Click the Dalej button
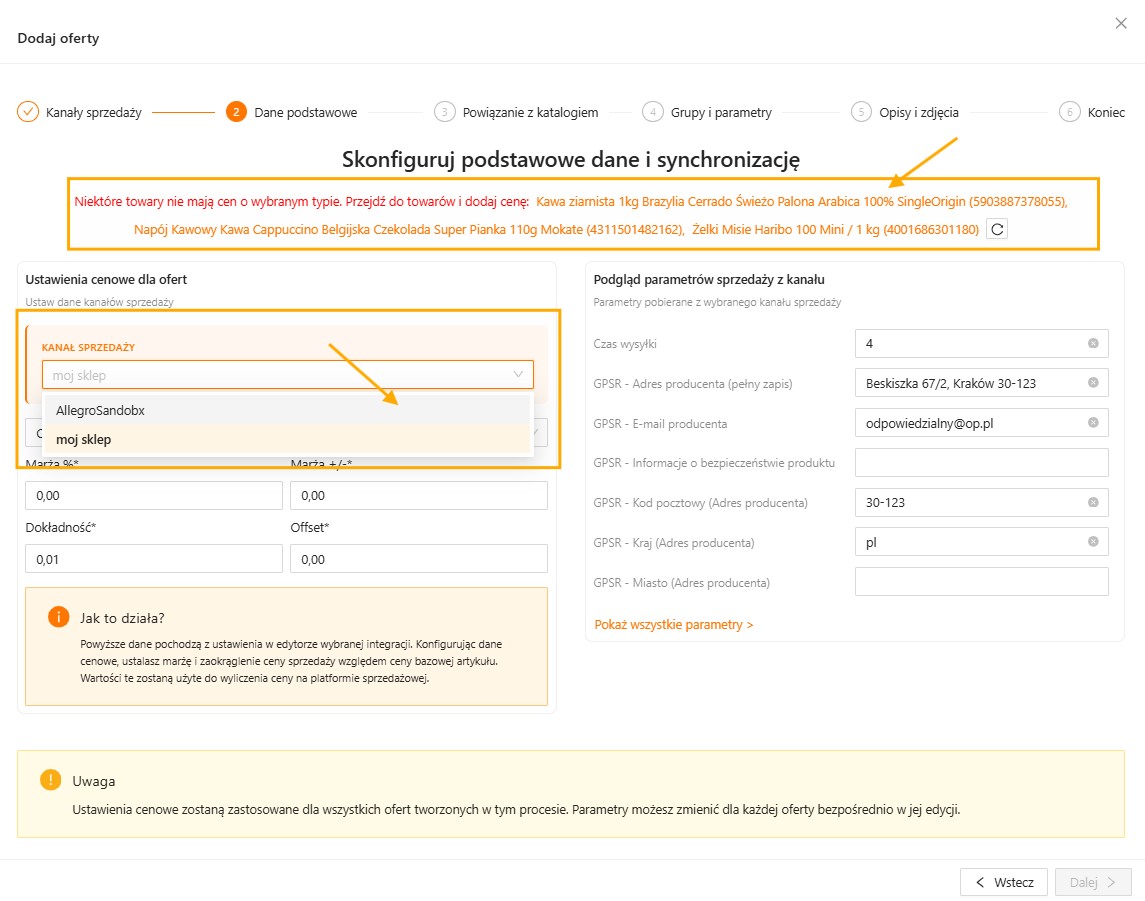 [1093, 882]
